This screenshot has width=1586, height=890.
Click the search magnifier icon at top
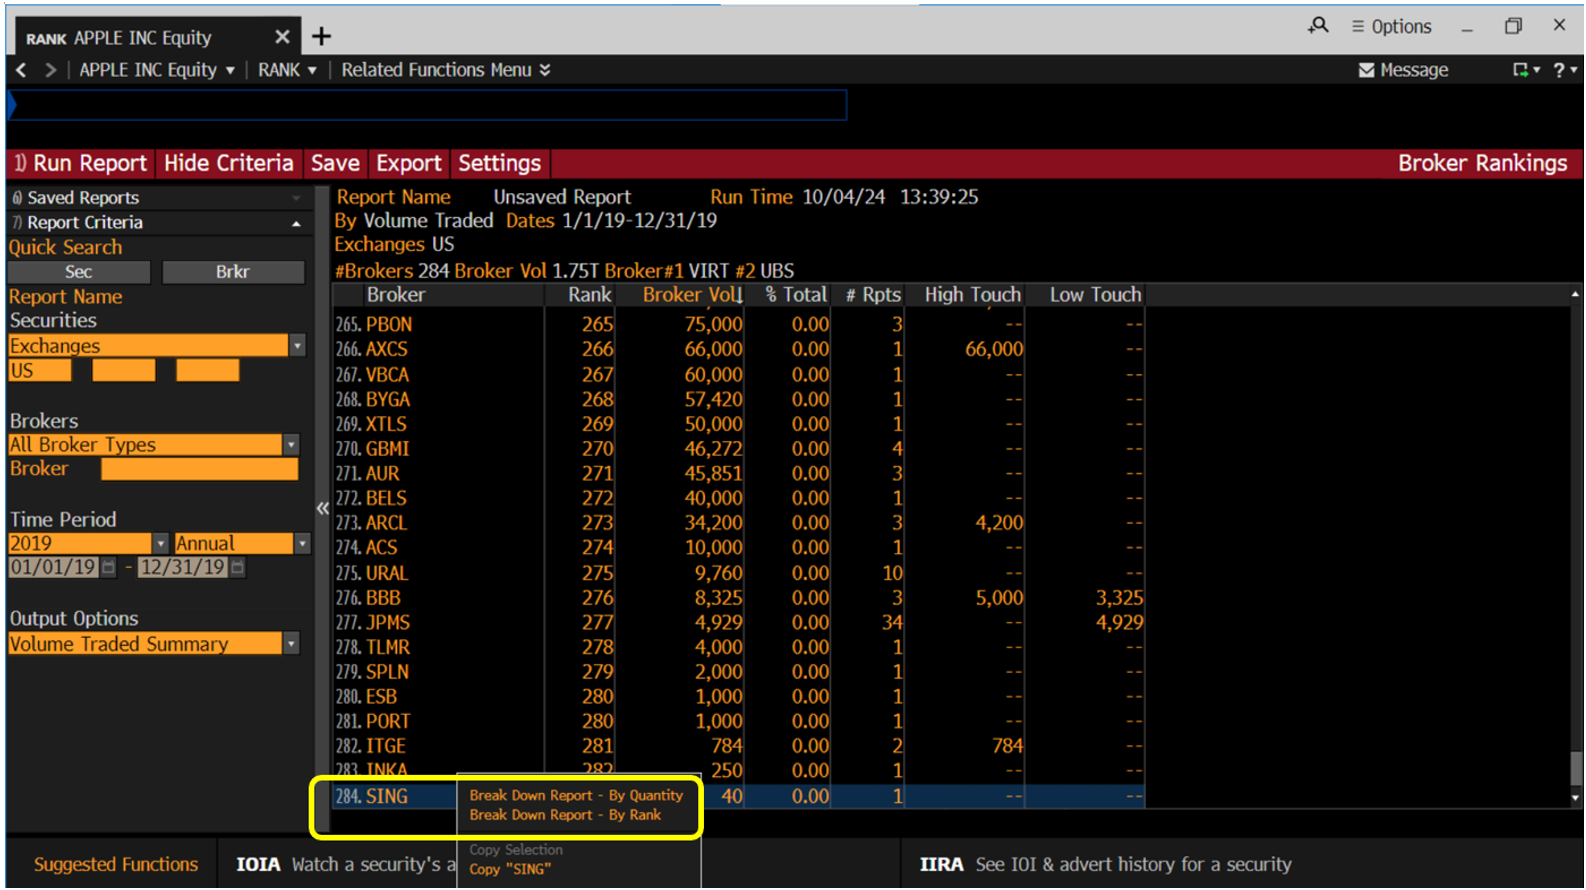(x=1318, y=26)
